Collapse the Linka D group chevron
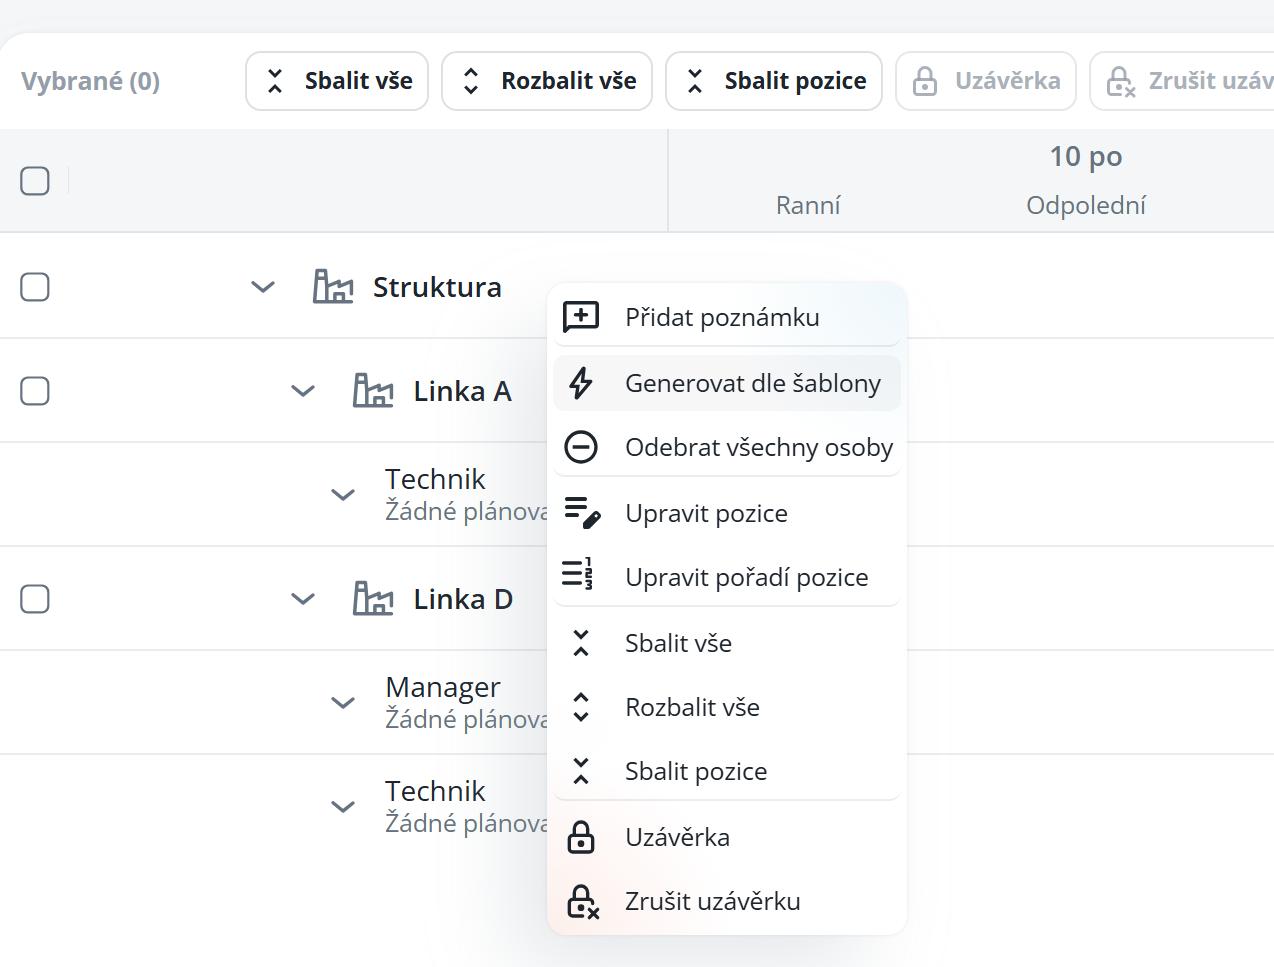Image resolution: width=1274 pixels, height=967 pixels. [x=303, y=599]
